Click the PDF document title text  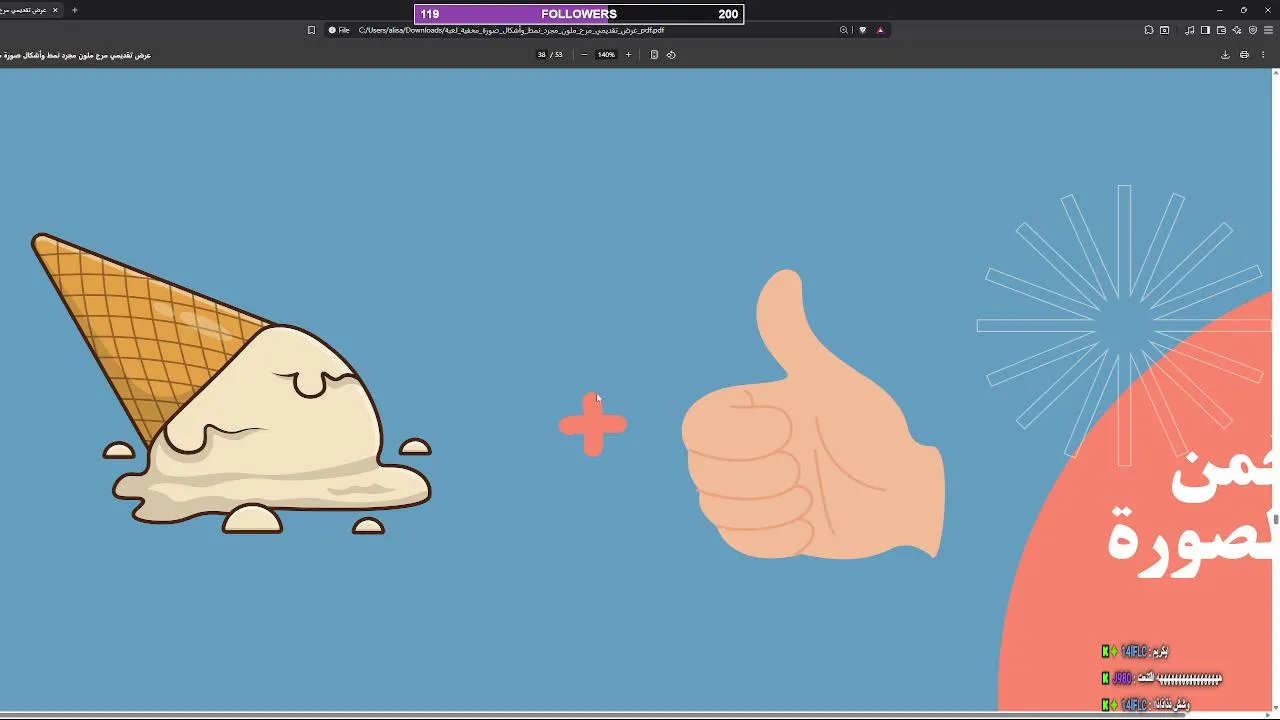[x=75, y=55]
